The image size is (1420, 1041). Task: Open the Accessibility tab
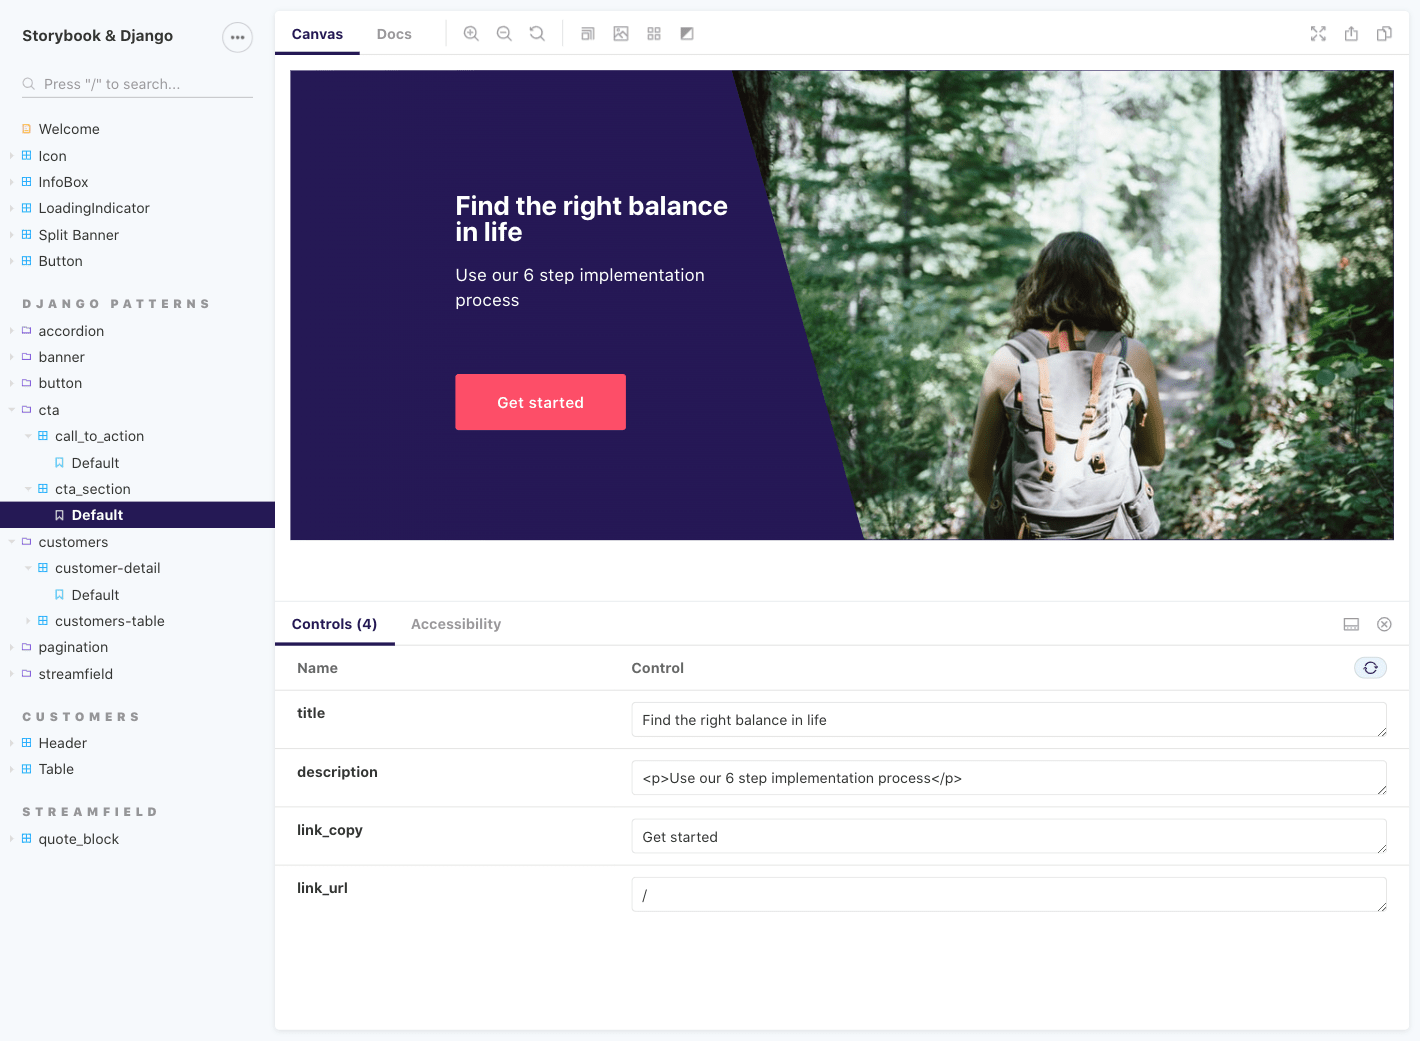coord(456,624)
